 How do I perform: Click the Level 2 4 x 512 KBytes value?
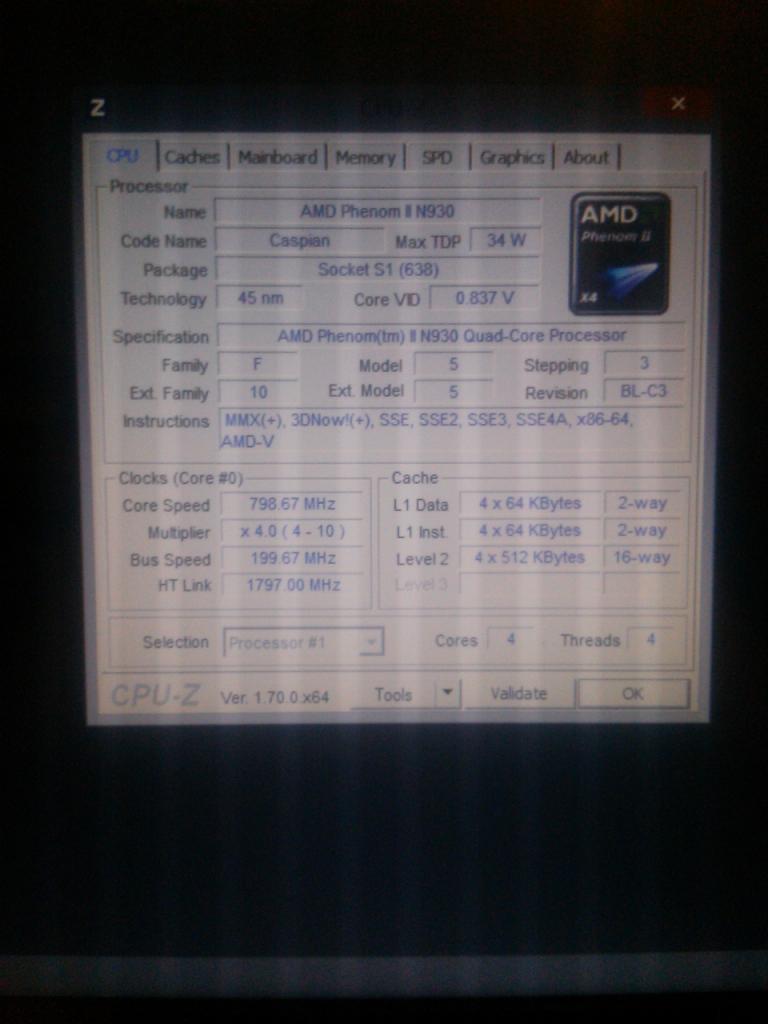[x=530, y=558]
